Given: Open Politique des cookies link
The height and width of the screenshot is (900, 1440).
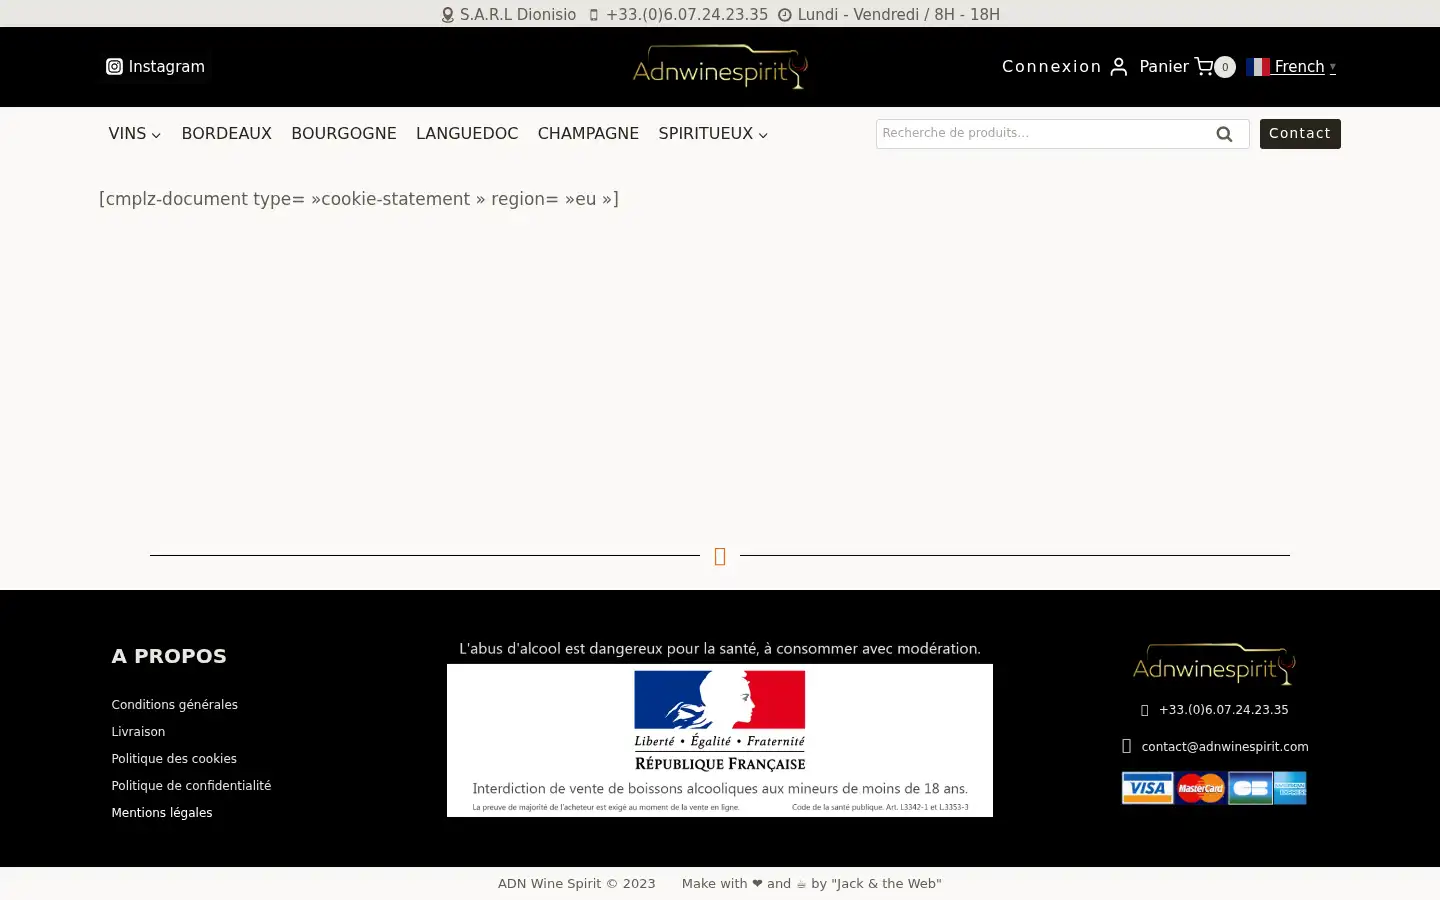Looking at the screenshot, I should [174, 759].
